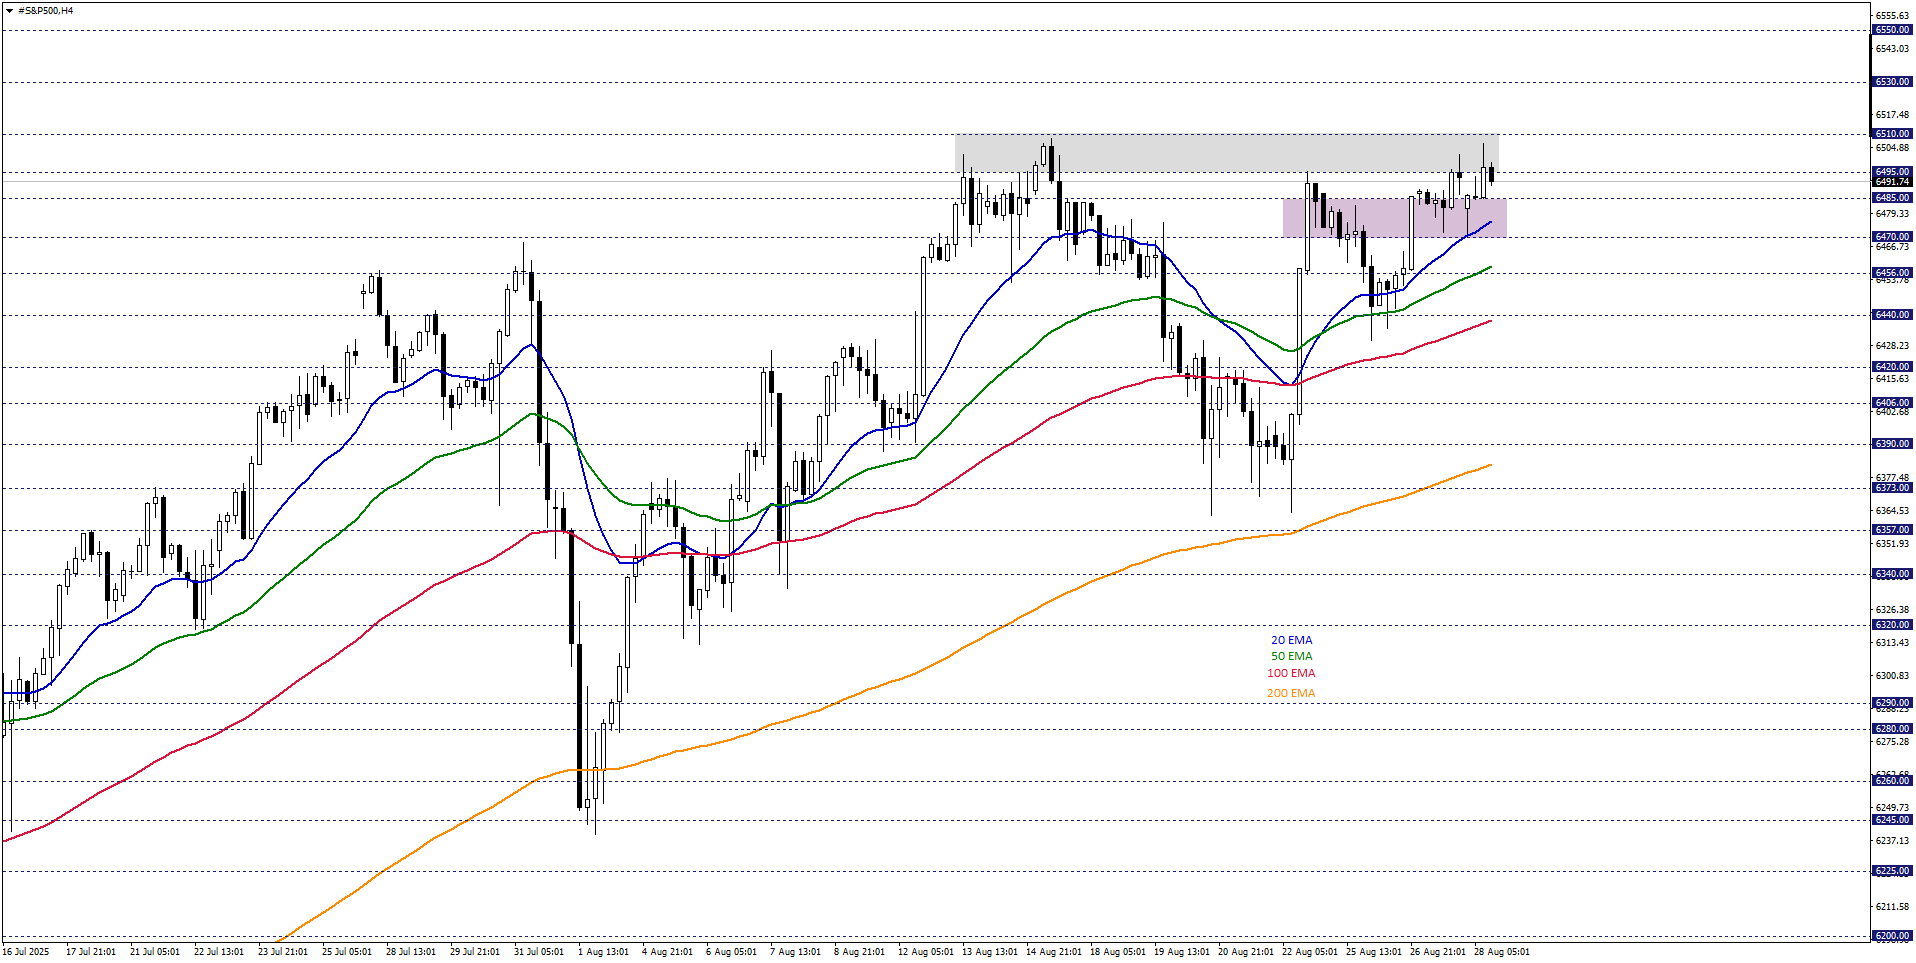This screenshot has height=963, width=1916.
Task: Click the 6495.00 price level label
Action: tap(1891, 172)
